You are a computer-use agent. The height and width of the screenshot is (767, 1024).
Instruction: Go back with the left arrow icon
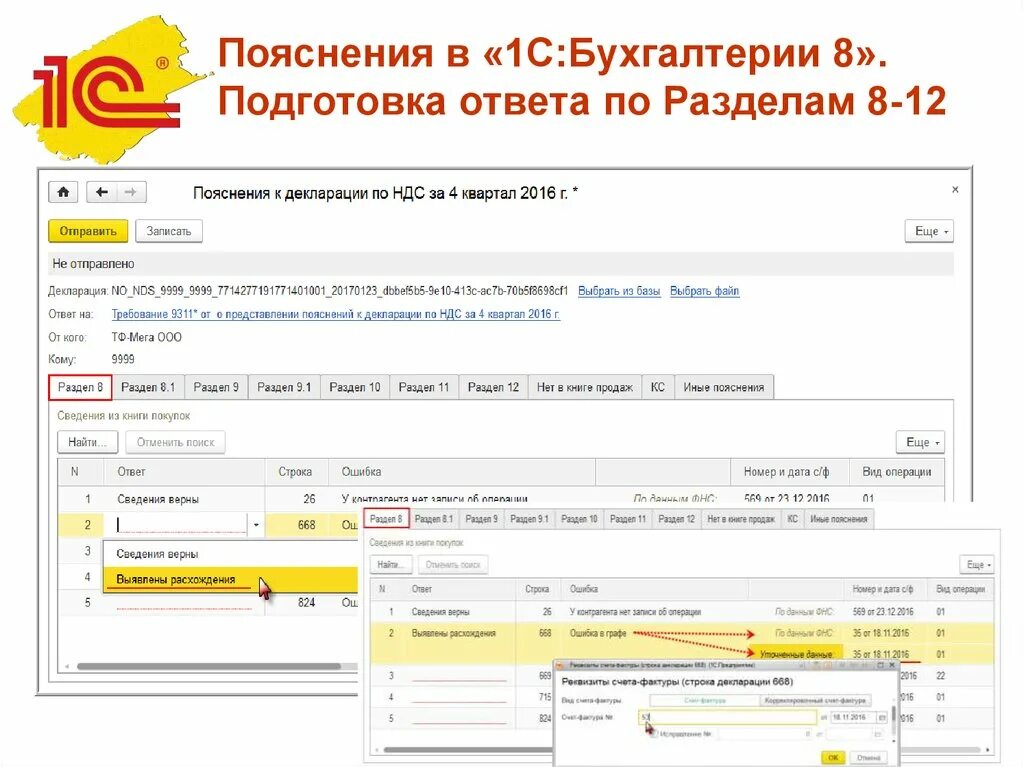[x=101, y=192]
